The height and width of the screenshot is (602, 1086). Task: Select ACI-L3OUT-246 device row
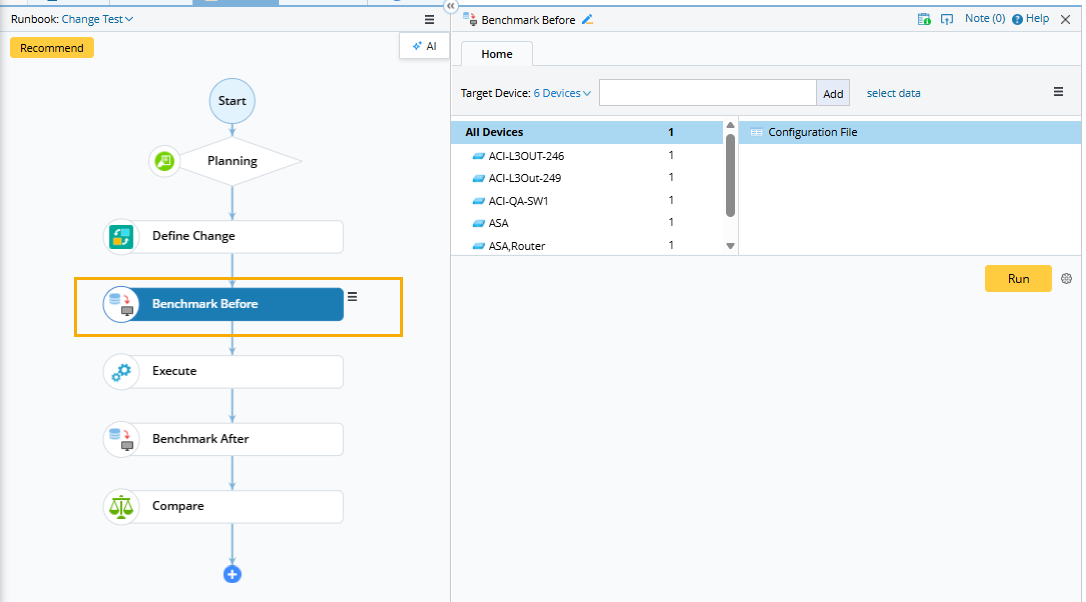point(587,156)
